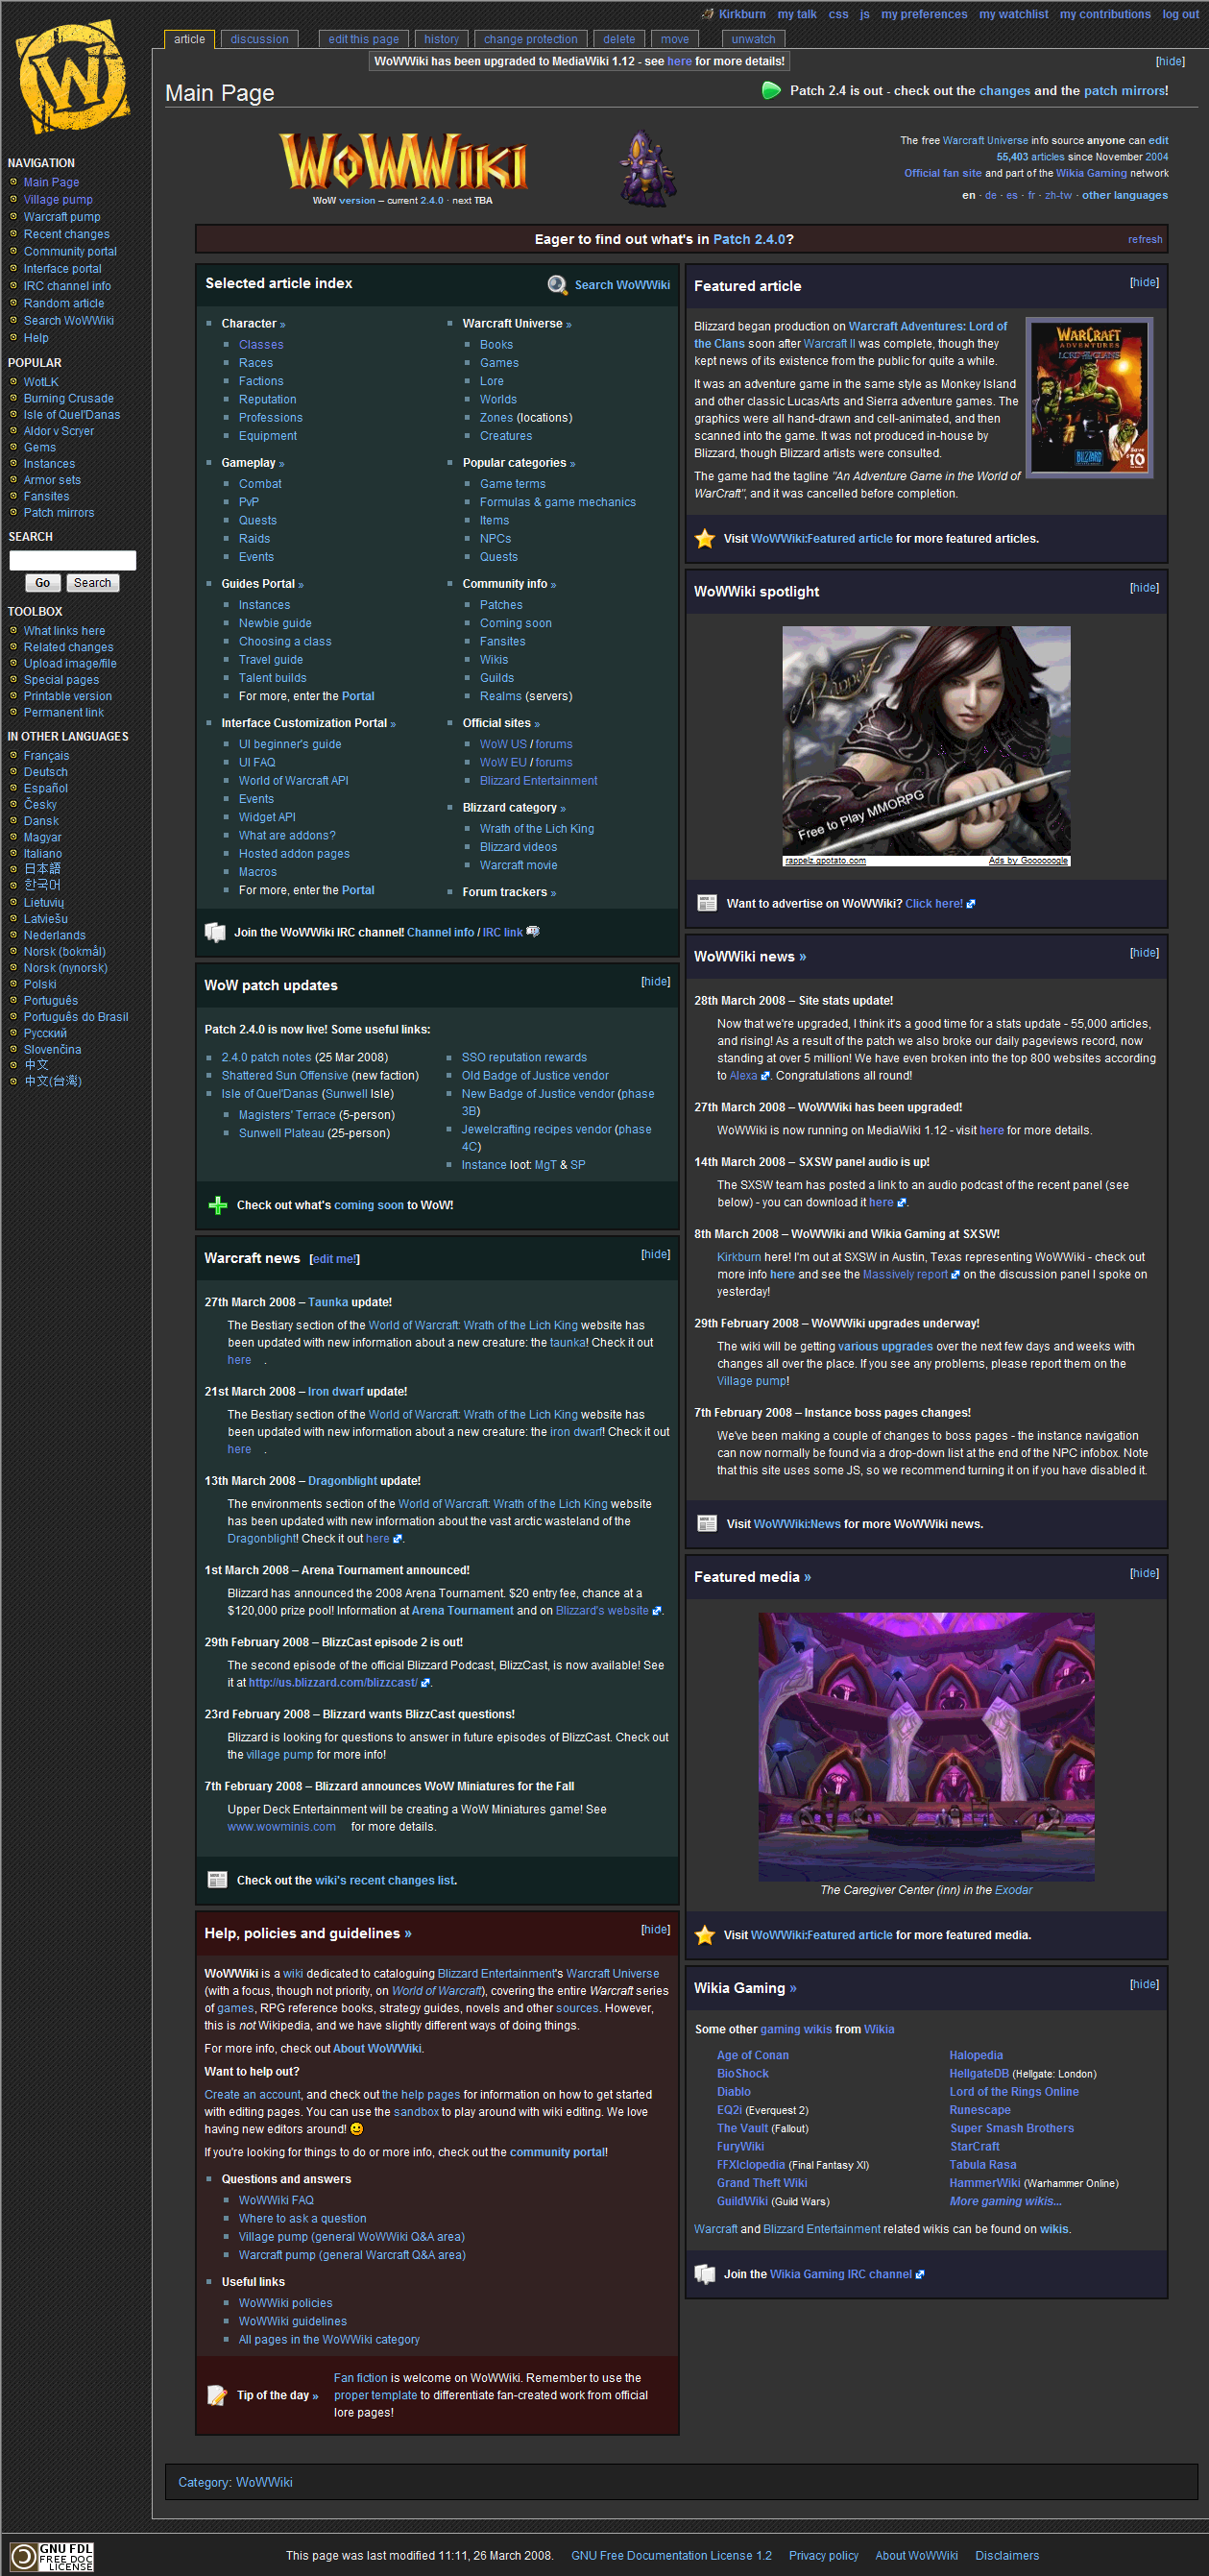Hide the WoWWiki news panel

pos(1144,953)
